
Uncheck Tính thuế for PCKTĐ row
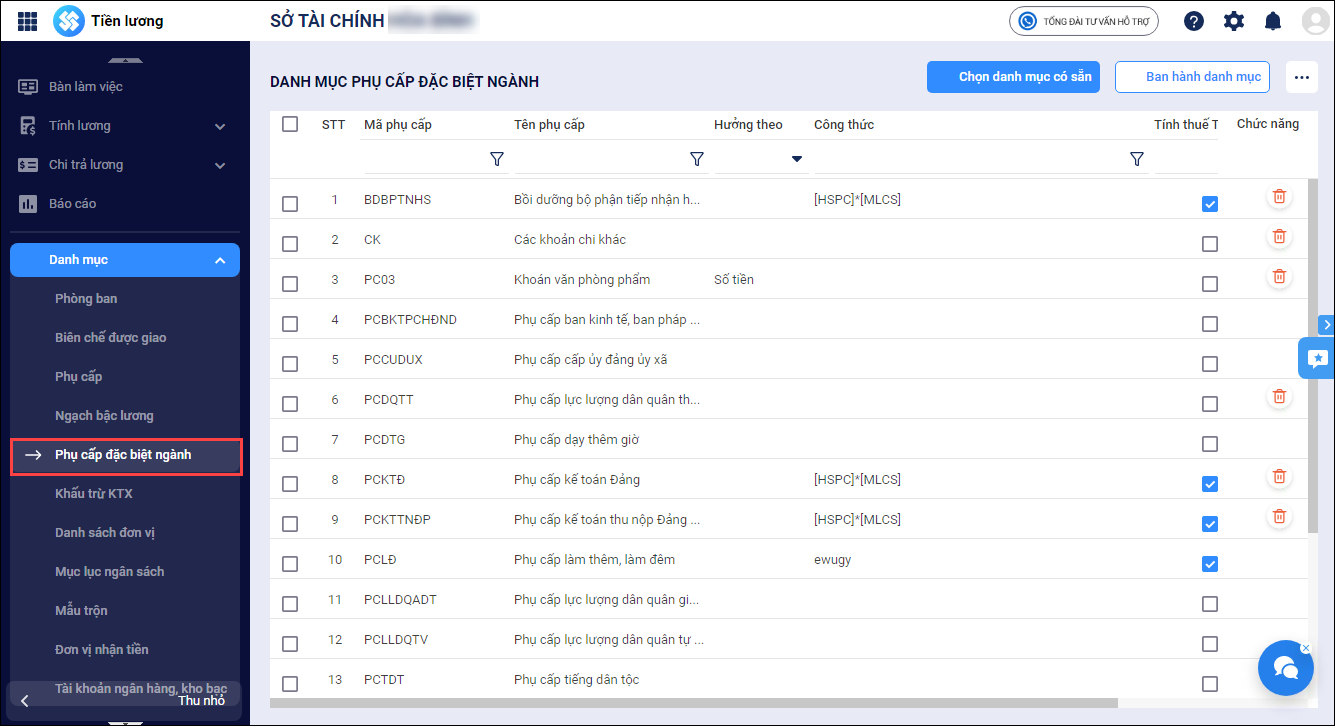(x=1210, y=484)
